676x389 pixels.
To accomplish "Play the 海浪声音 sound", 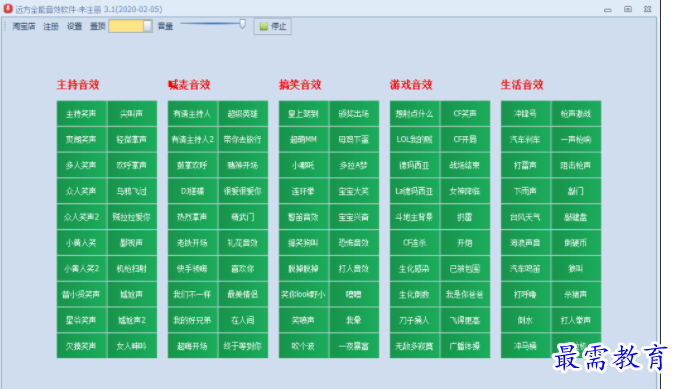I will [x=526, y=243].
